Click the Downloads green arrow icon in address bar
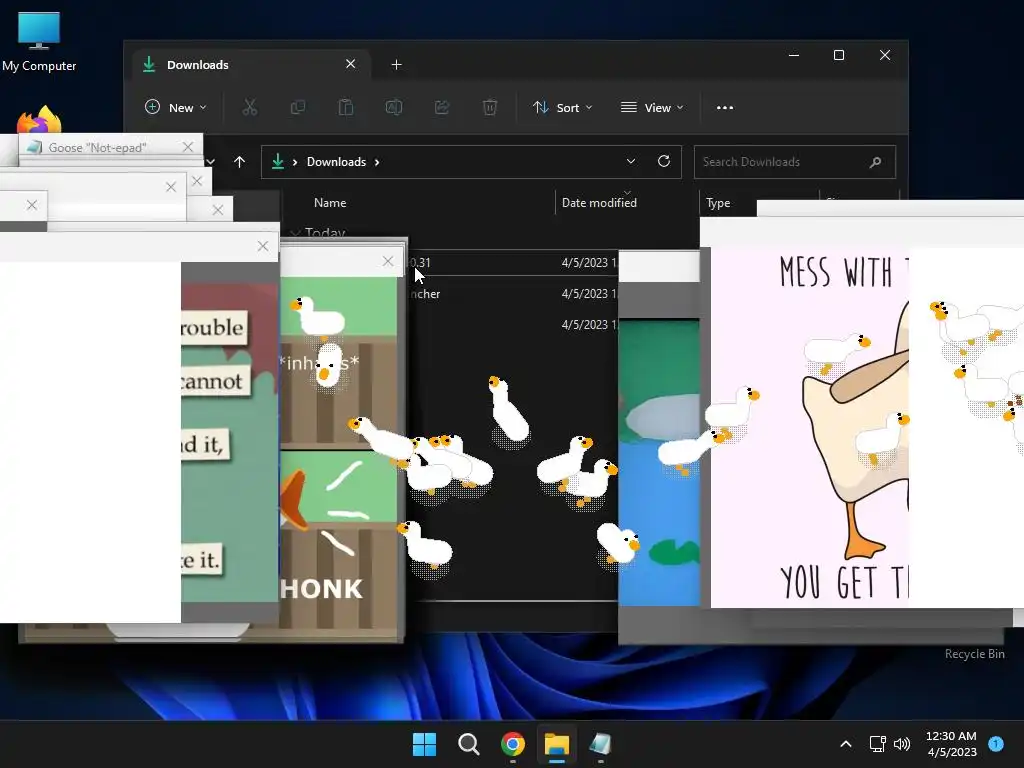Viewport: 1024px width, 768px height. click(x=278, y=161)
